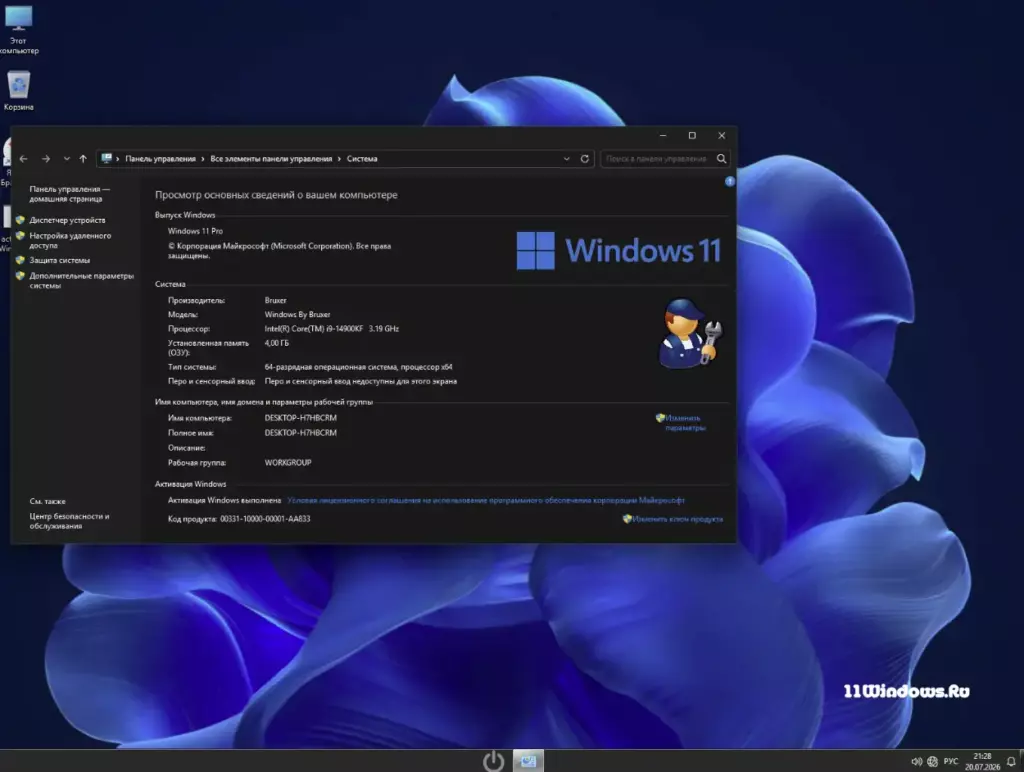Select the first DESKTOP-H7HBCRM value
Screen dimensions: 1024x772
coord(300,418)
